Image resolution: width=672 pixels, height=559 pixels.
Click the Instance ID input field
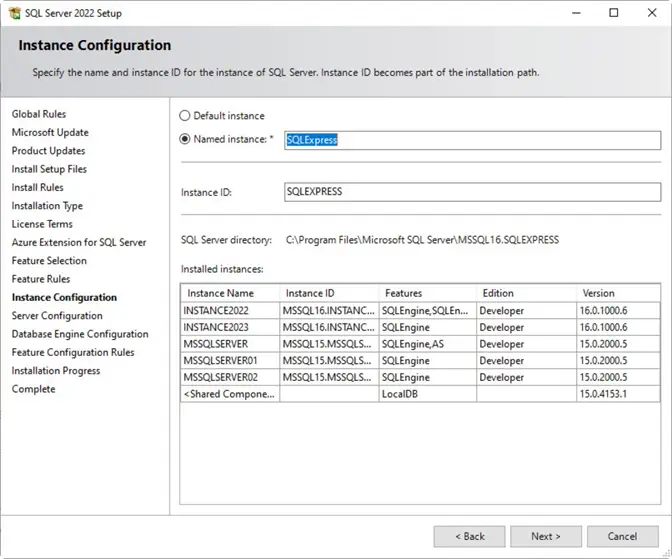470,191
